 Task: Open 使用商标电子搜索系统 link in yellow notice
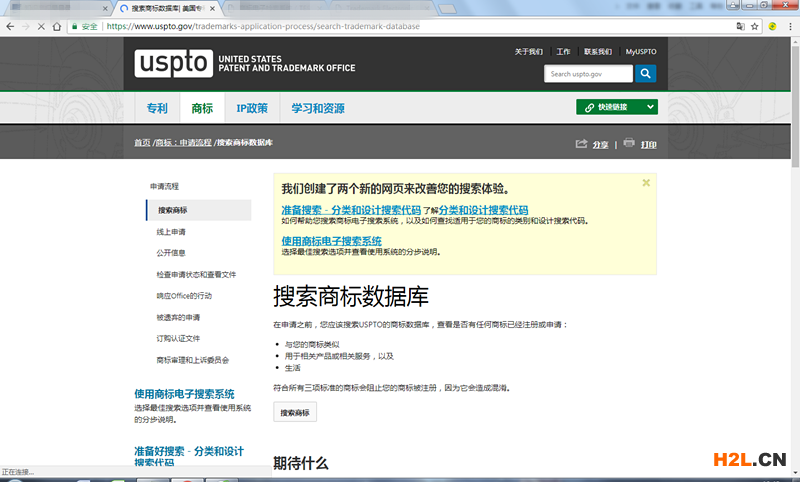pyautogui.click(x=332, y=241)
